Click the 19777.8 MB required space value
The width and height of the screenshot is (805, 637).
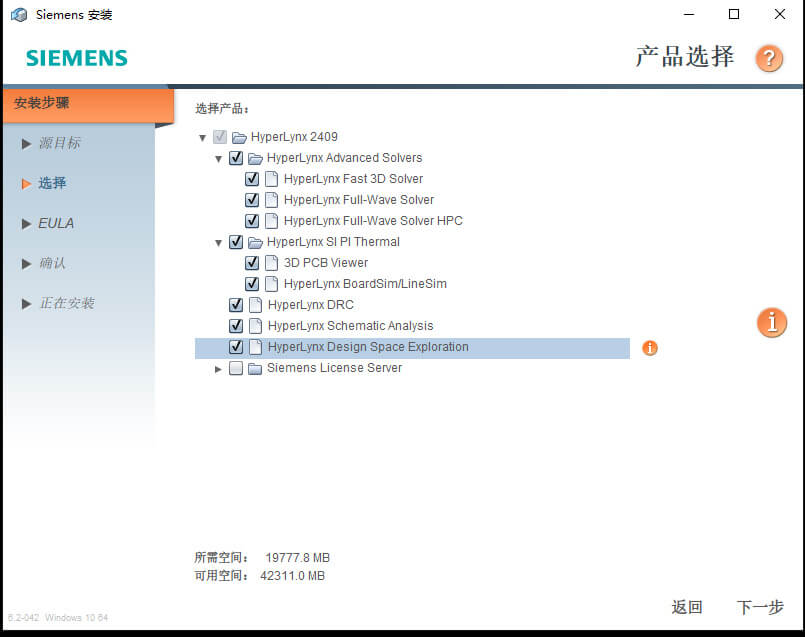tap(297, 558)
